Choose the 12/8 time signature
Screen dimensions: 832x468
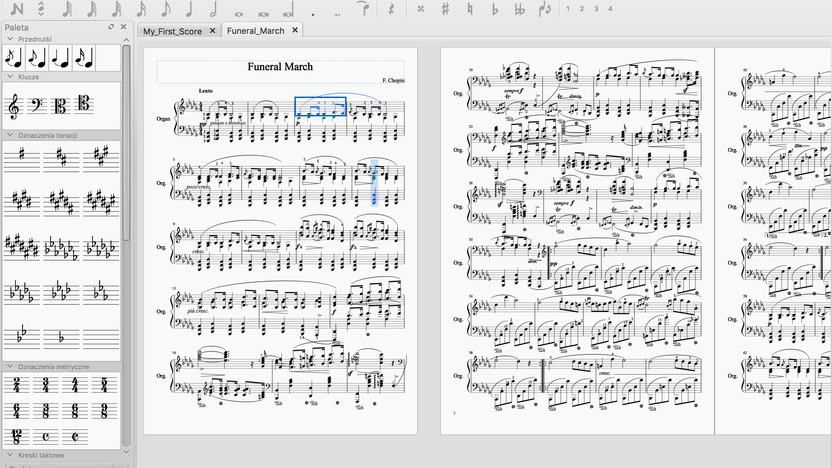(x=16, y=437)
